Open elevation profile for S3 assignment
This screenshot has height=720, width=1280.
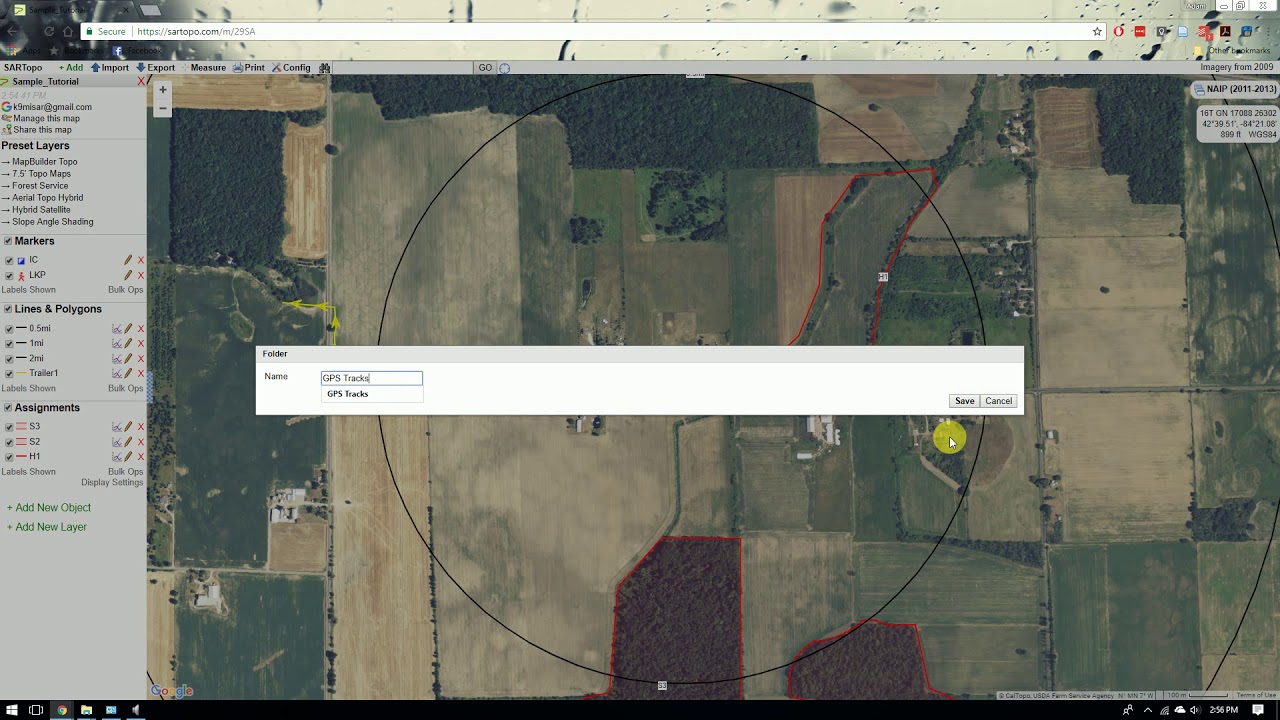coord(116,426)
